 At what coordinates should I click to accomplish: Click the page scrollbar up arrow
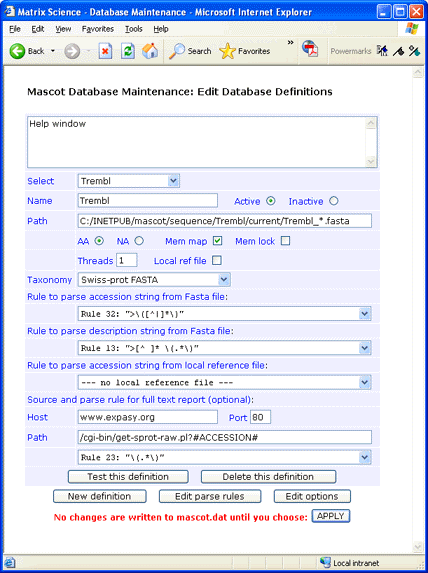point(417,73)
